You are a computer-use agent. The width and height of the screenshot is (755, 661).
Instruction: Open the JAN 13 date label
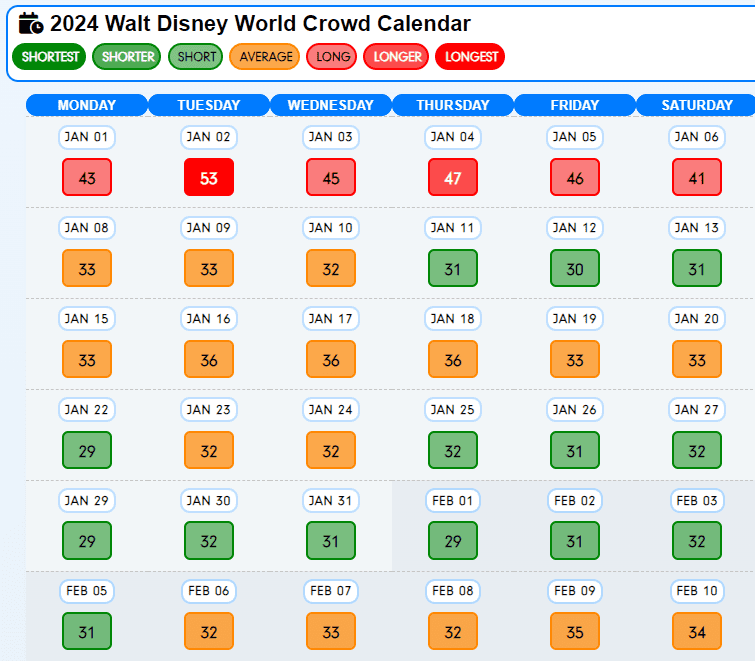point(697,228)
